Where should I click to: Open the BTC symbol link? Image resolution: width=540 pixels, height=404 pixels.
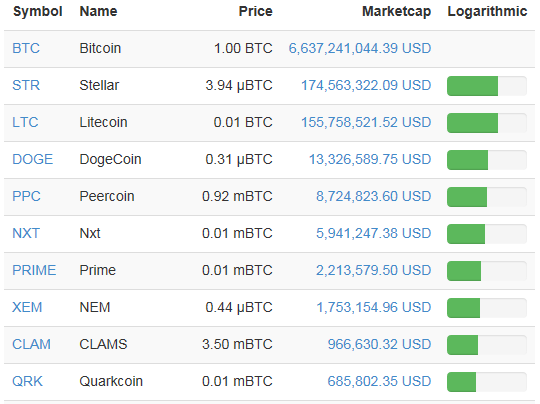point(26,48)
